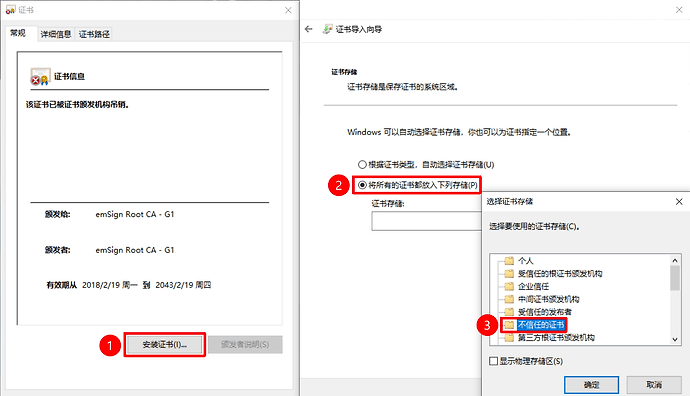Click the 证书导入向导 wizard icon
This screenshot has width=690, height=396.
[327, 29]
